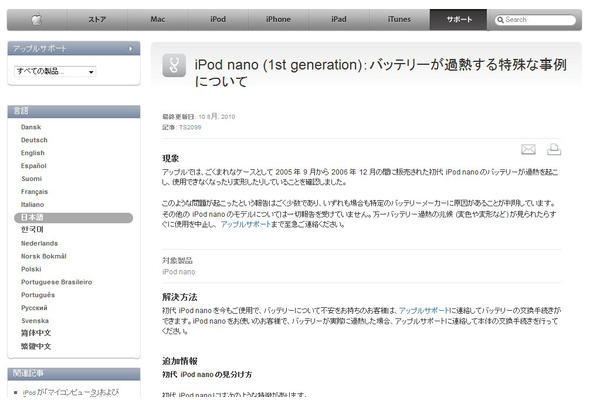Switch language to Suomi
This screenshot has width=610, height=400.
click(32, 179)
